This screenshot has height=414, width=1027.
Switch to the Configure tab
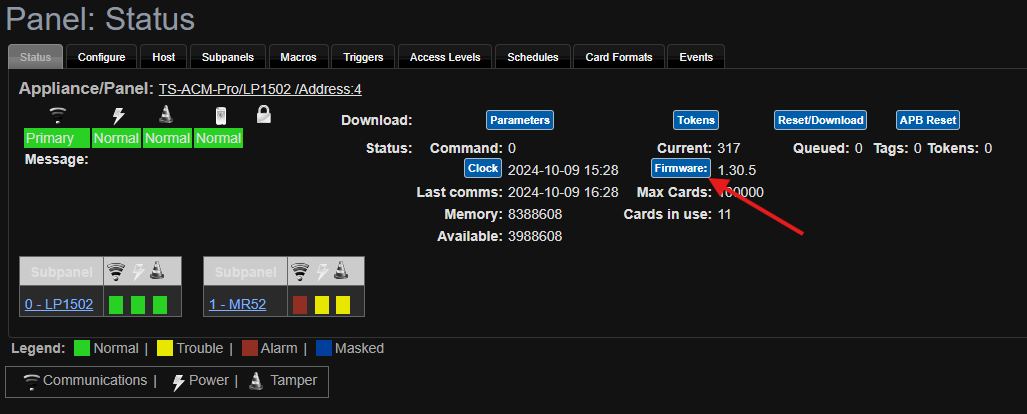(102, 57)
